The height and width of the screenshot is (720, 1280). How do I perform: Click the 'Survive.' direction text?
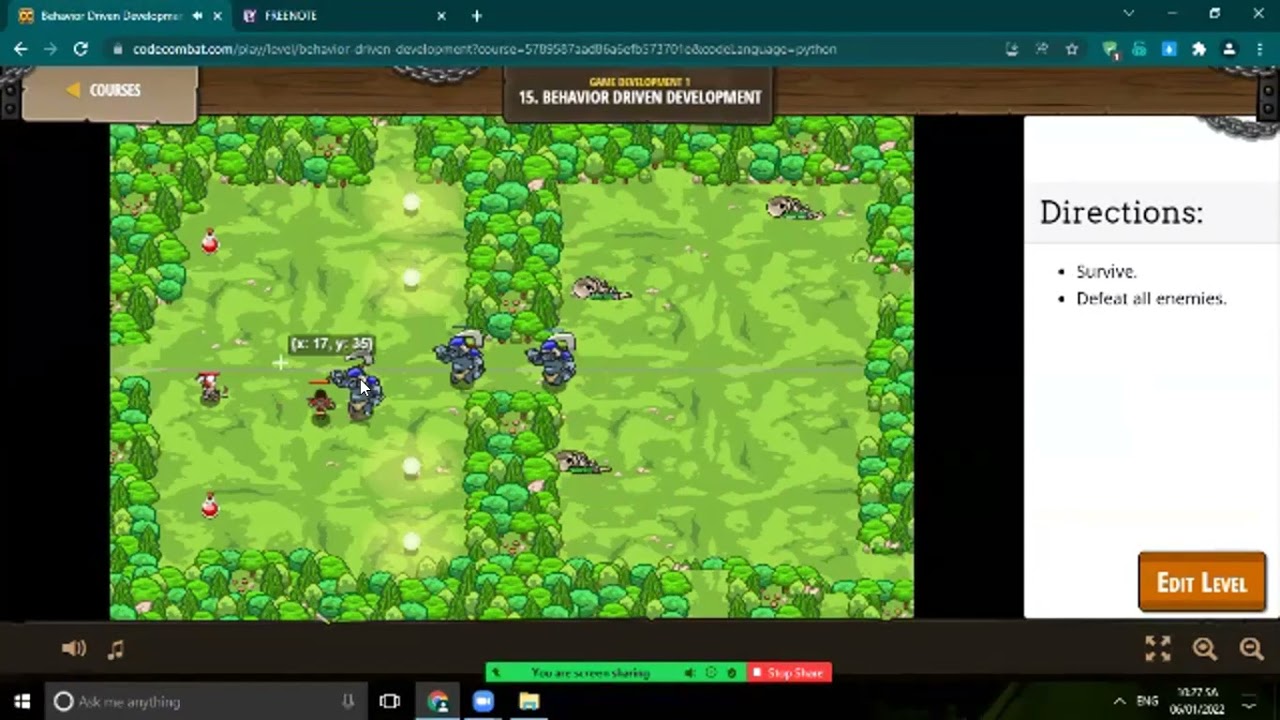(x=1106, y=271)
